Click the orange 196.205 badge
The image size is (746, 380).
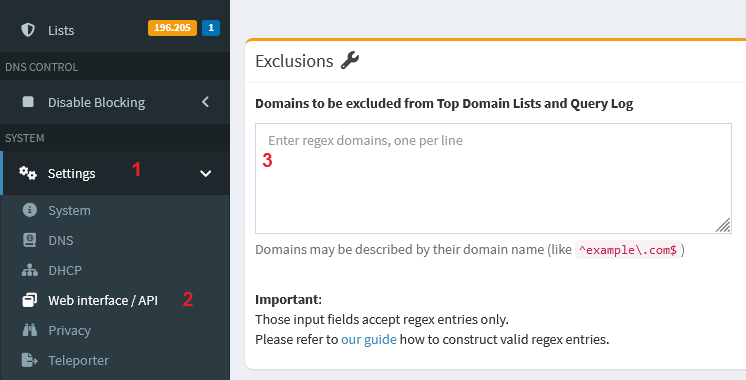point(172,28)
